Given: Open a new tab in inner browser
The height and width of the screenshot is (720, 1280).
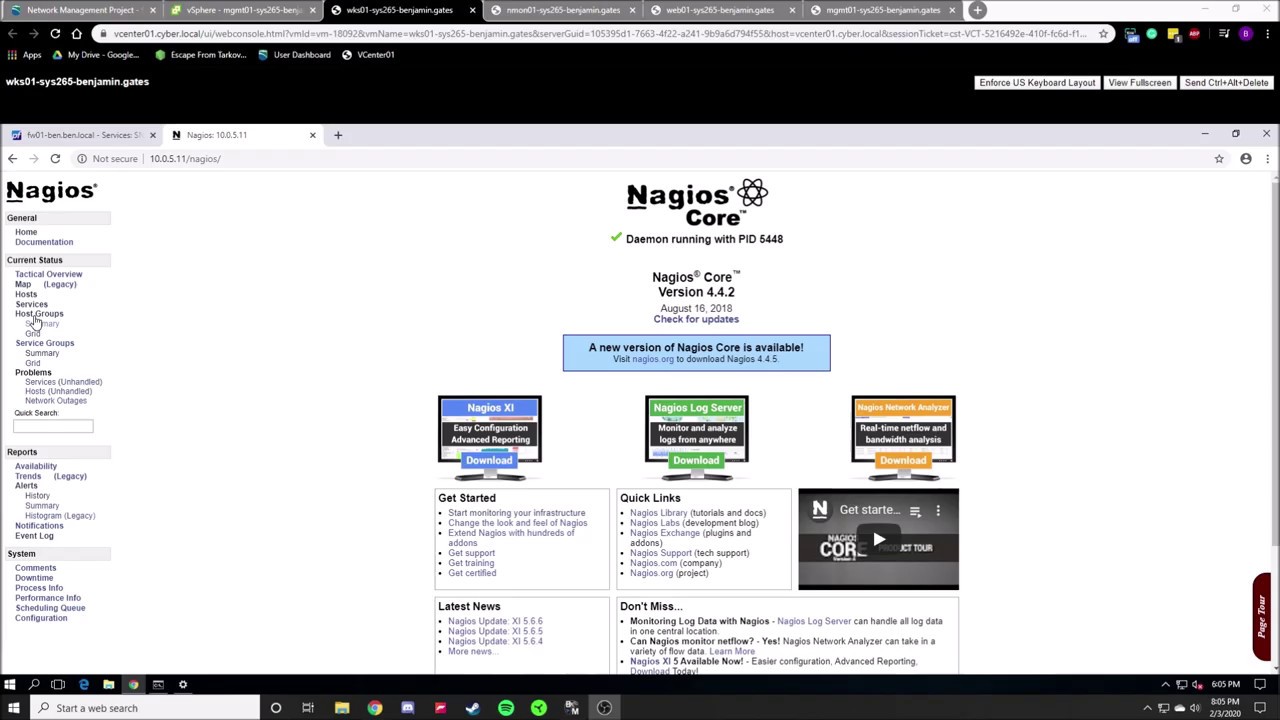Looking at the screenshot, I should (x=338, y=135).
